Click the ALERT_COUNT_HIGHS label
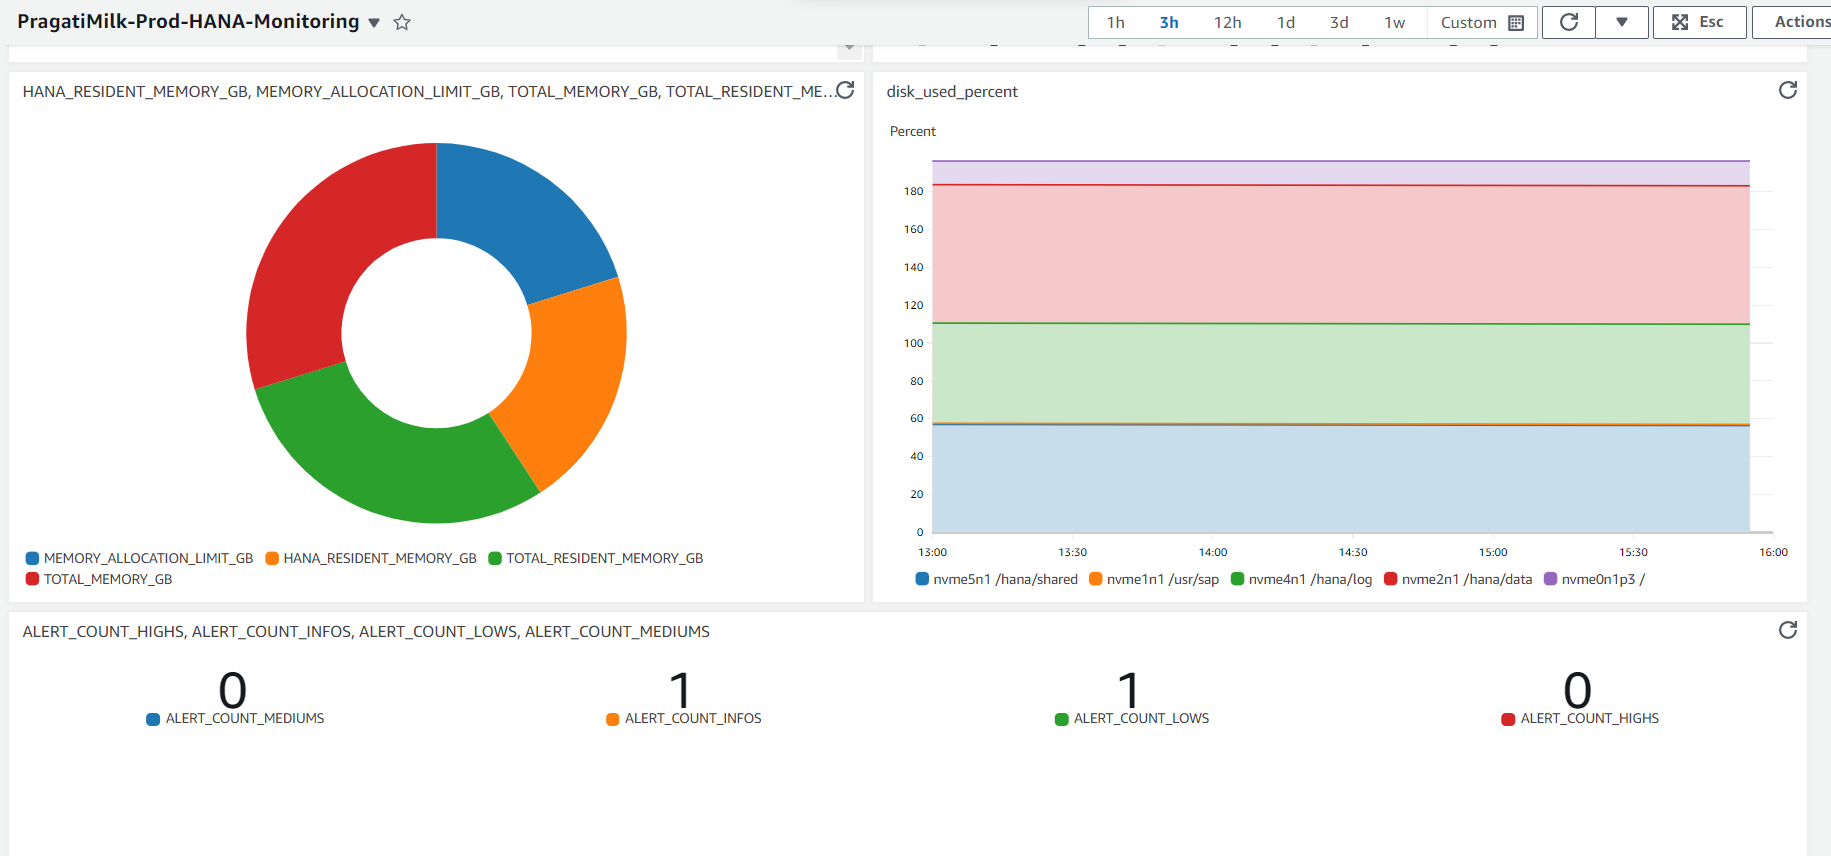 [1589, 718]
